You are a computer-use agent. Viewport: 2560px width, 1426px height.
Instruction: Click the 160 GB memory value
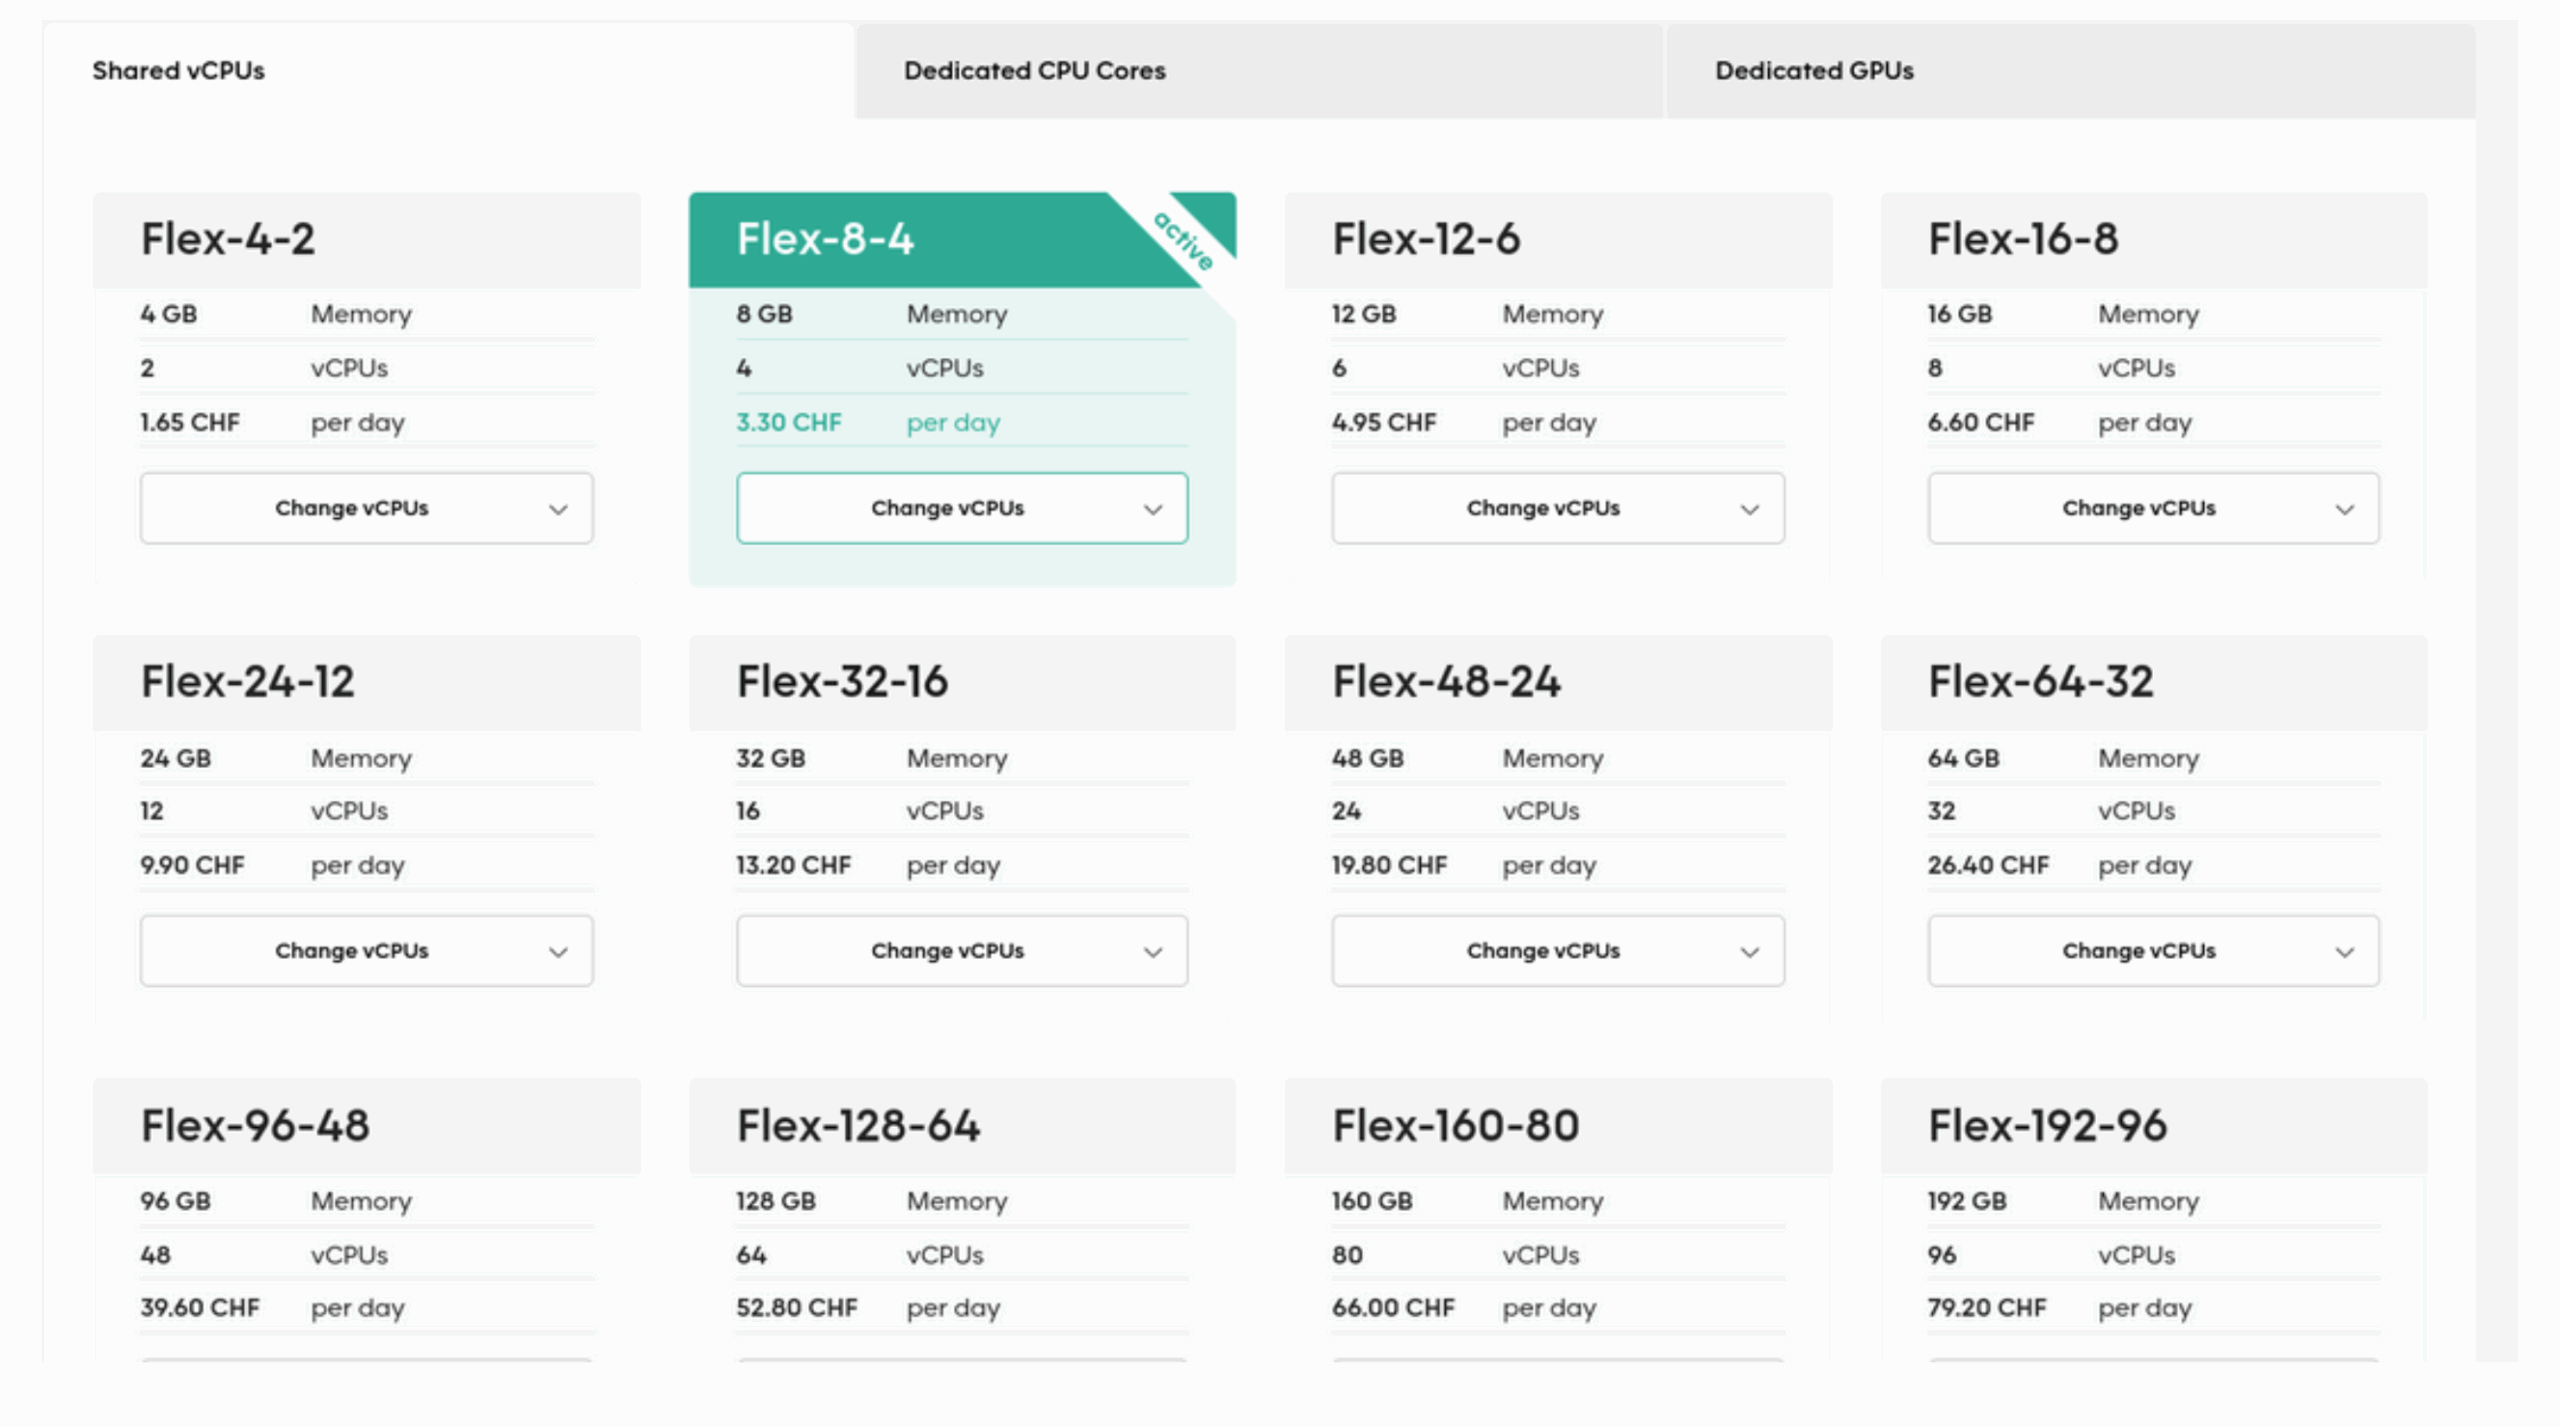pos(1372,1201)
